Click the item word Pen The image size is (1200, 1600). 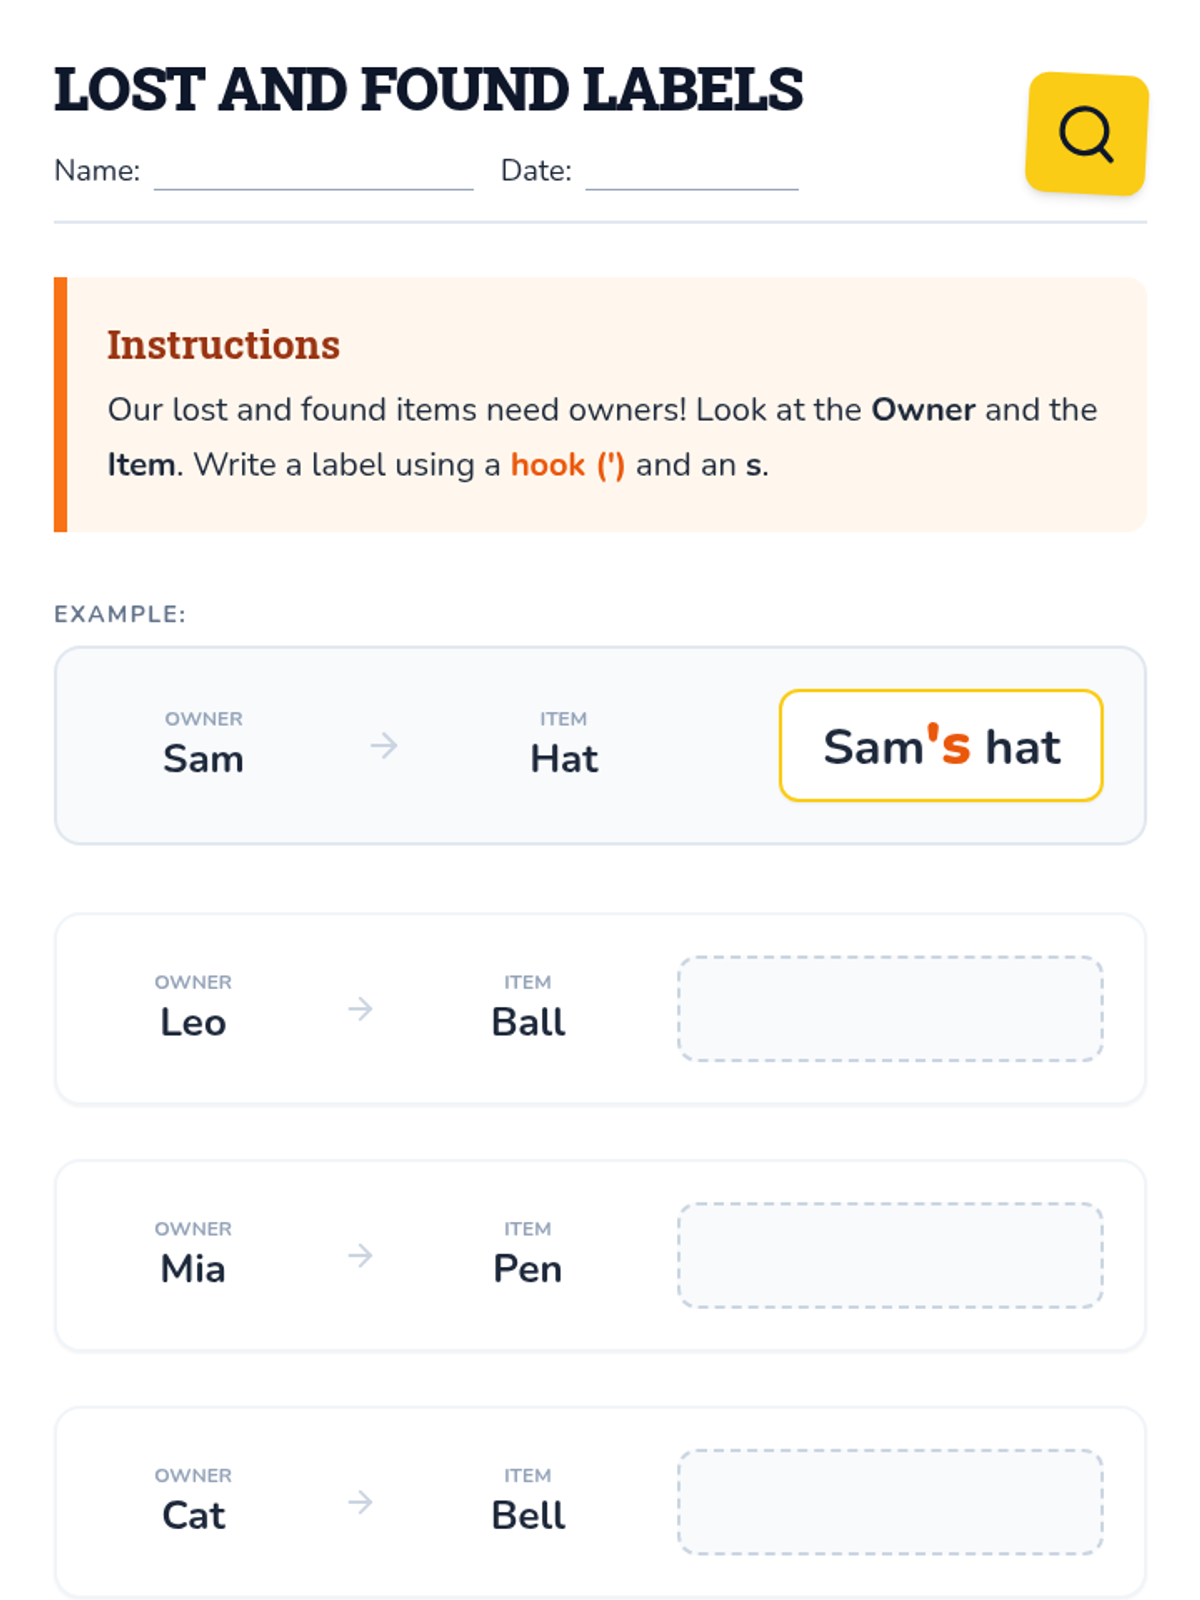coord(528,1270)
